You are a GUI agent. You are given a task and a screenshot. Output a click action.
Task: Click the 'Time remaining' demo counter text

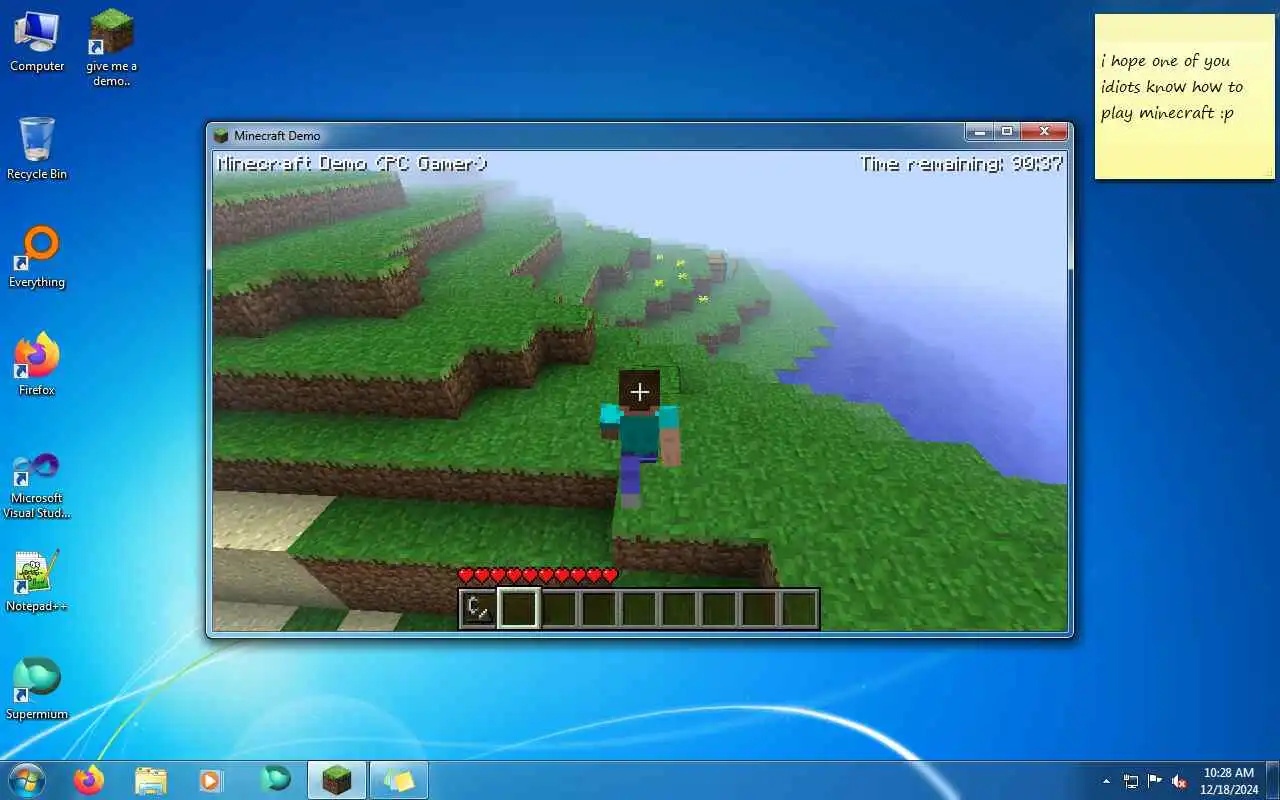(962, 164)
